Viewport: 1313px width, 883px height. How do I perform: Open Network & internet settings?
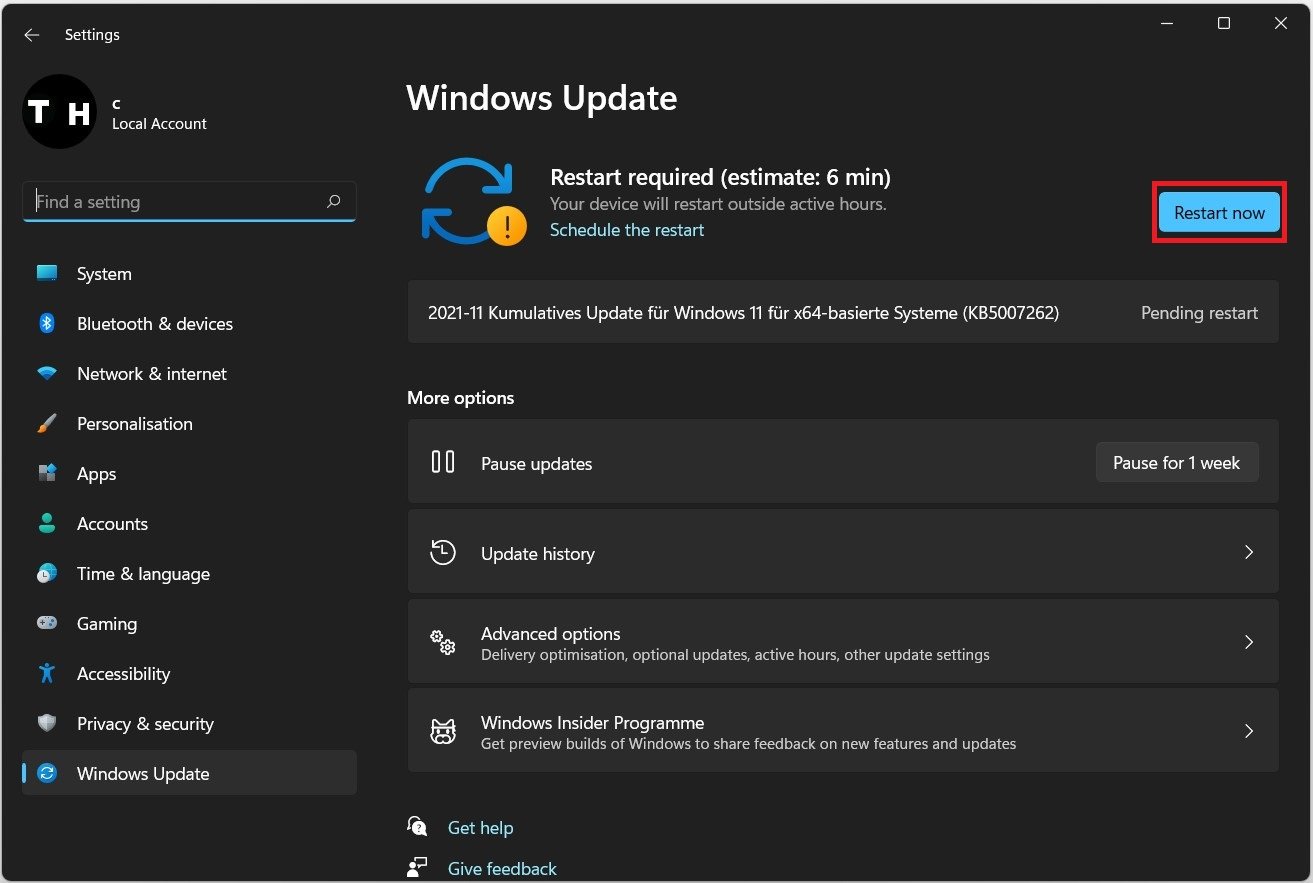click(189, 374)
